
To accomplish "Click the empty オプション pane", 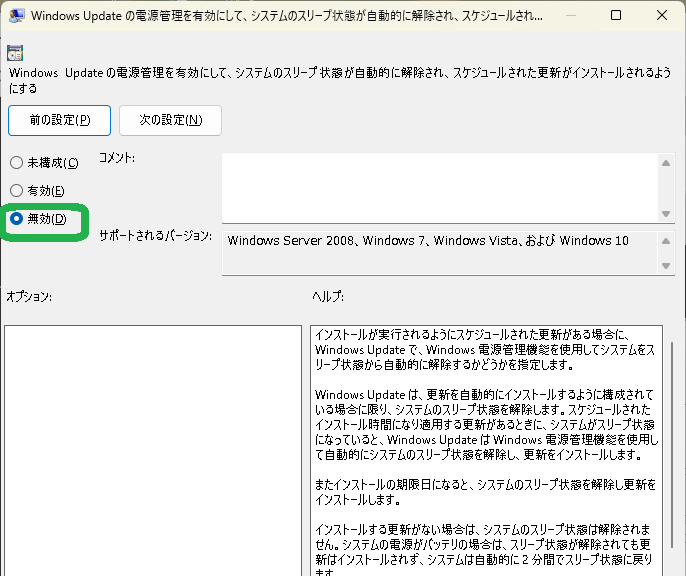I will 152,450.
